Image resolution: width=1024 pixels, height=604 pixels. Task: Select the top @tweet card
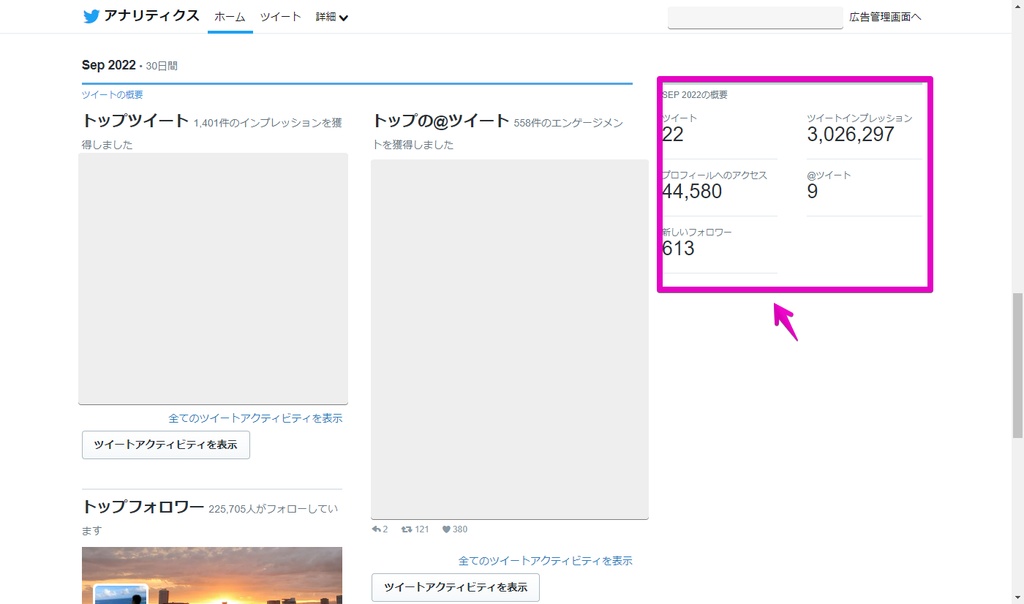(509, 340)
